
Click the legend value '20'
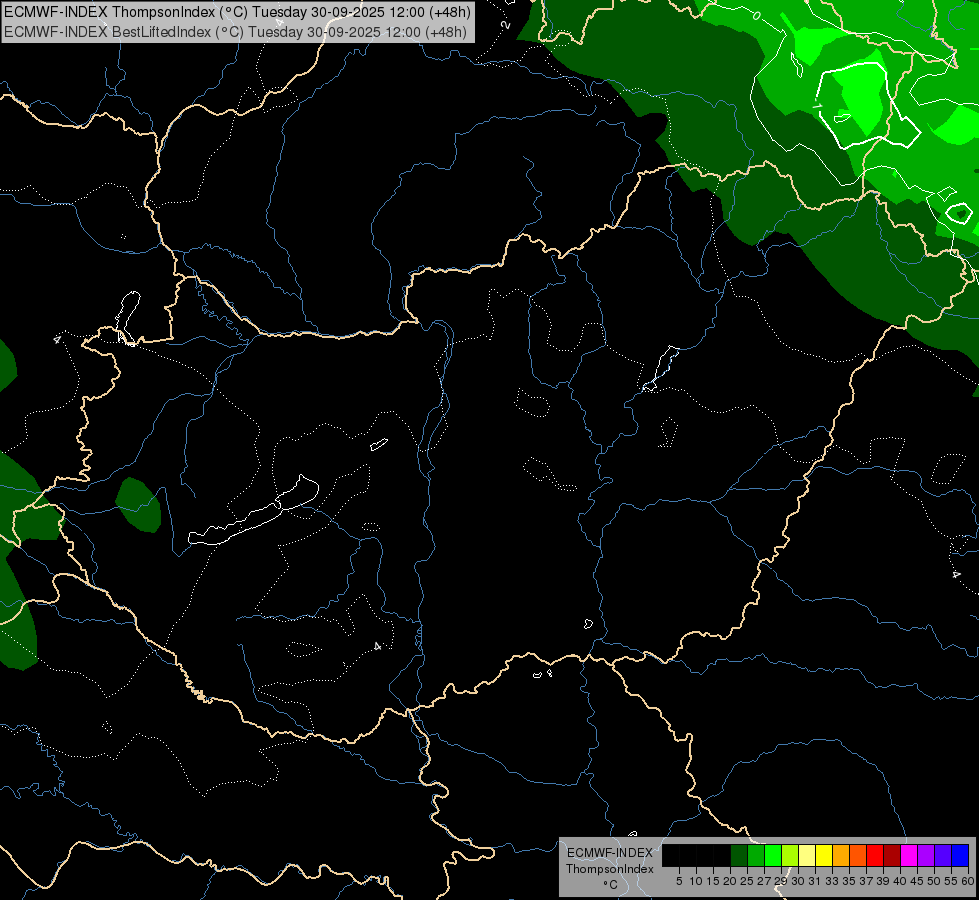coord(730,881)
